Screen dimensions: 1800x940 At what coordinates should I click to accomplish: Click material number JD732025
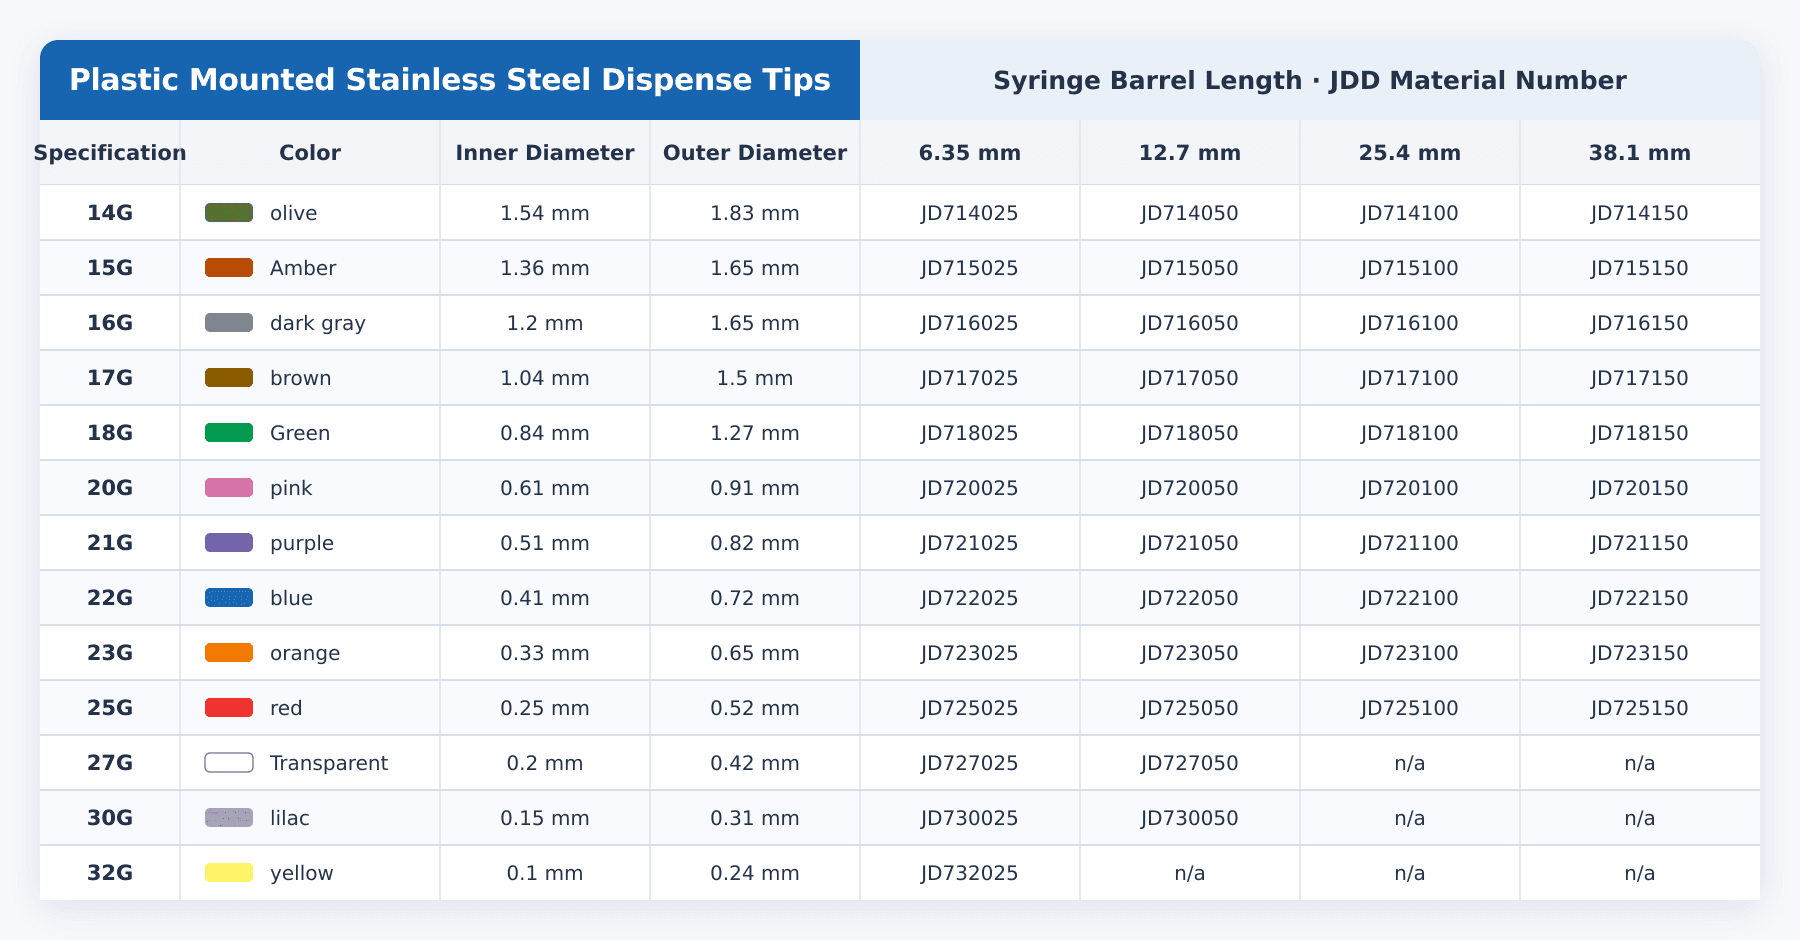click(x=970, y=872)
